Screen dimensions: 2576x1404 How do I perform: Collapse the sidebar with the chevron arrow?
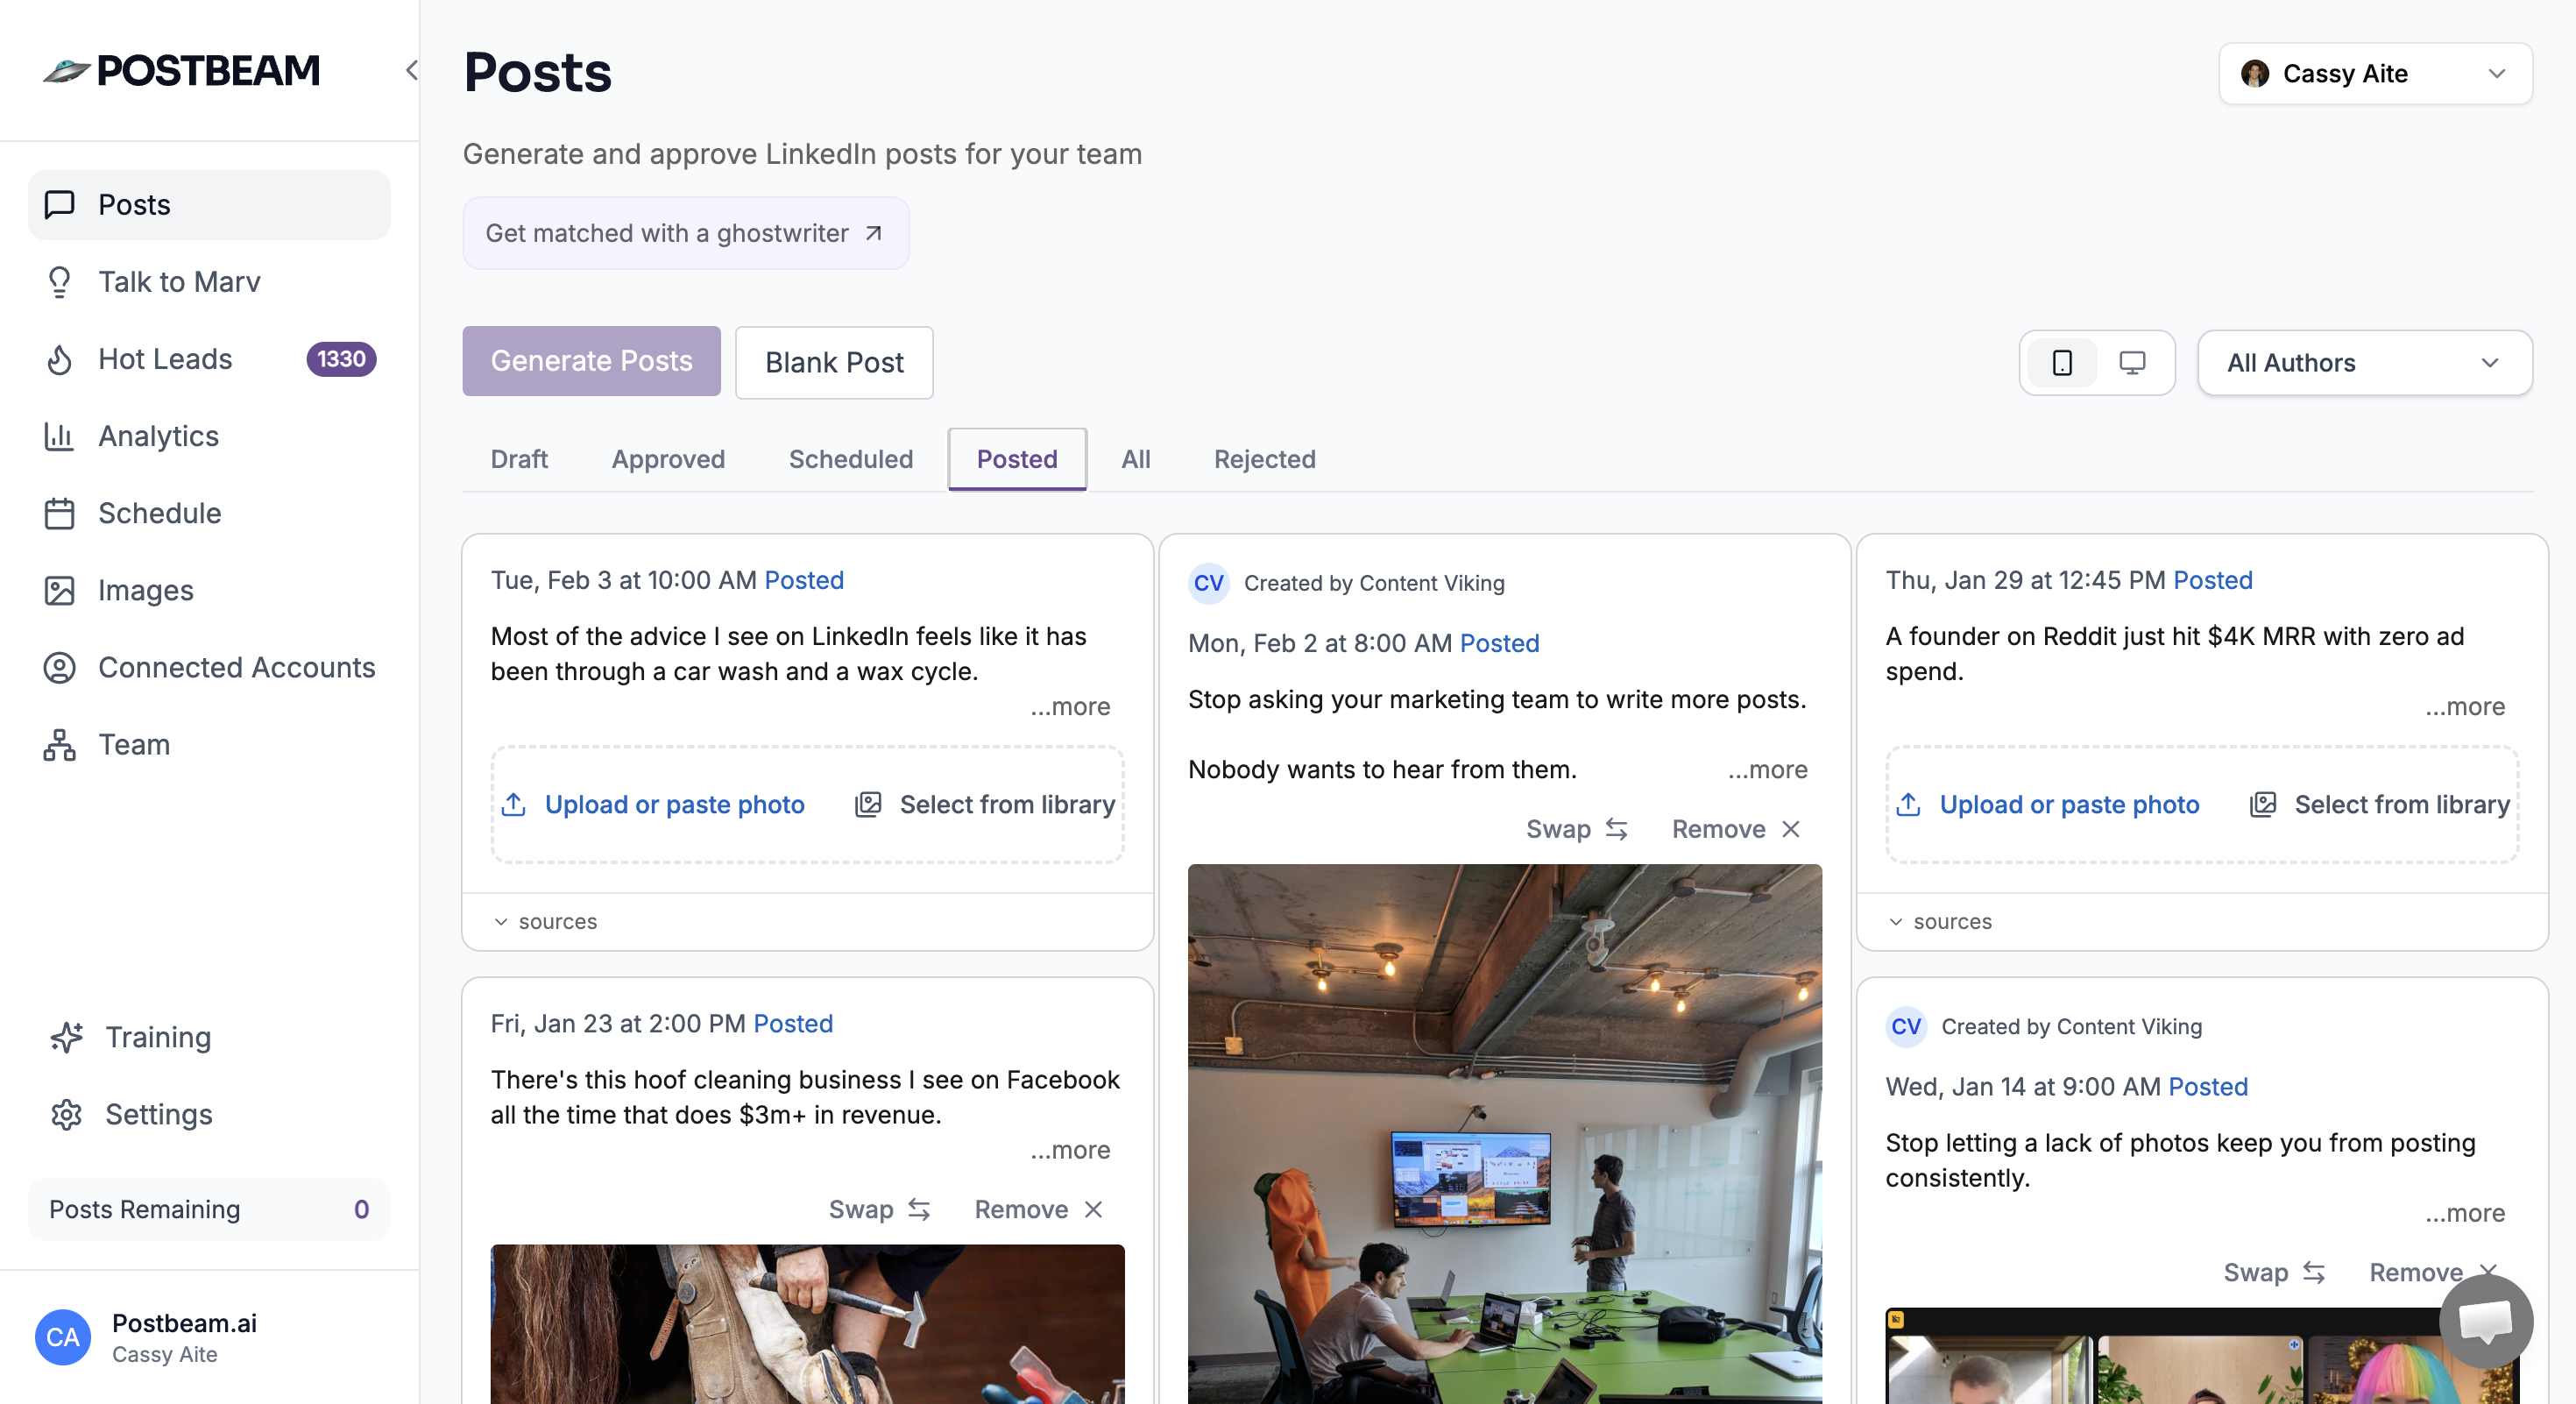coord(411,70)
